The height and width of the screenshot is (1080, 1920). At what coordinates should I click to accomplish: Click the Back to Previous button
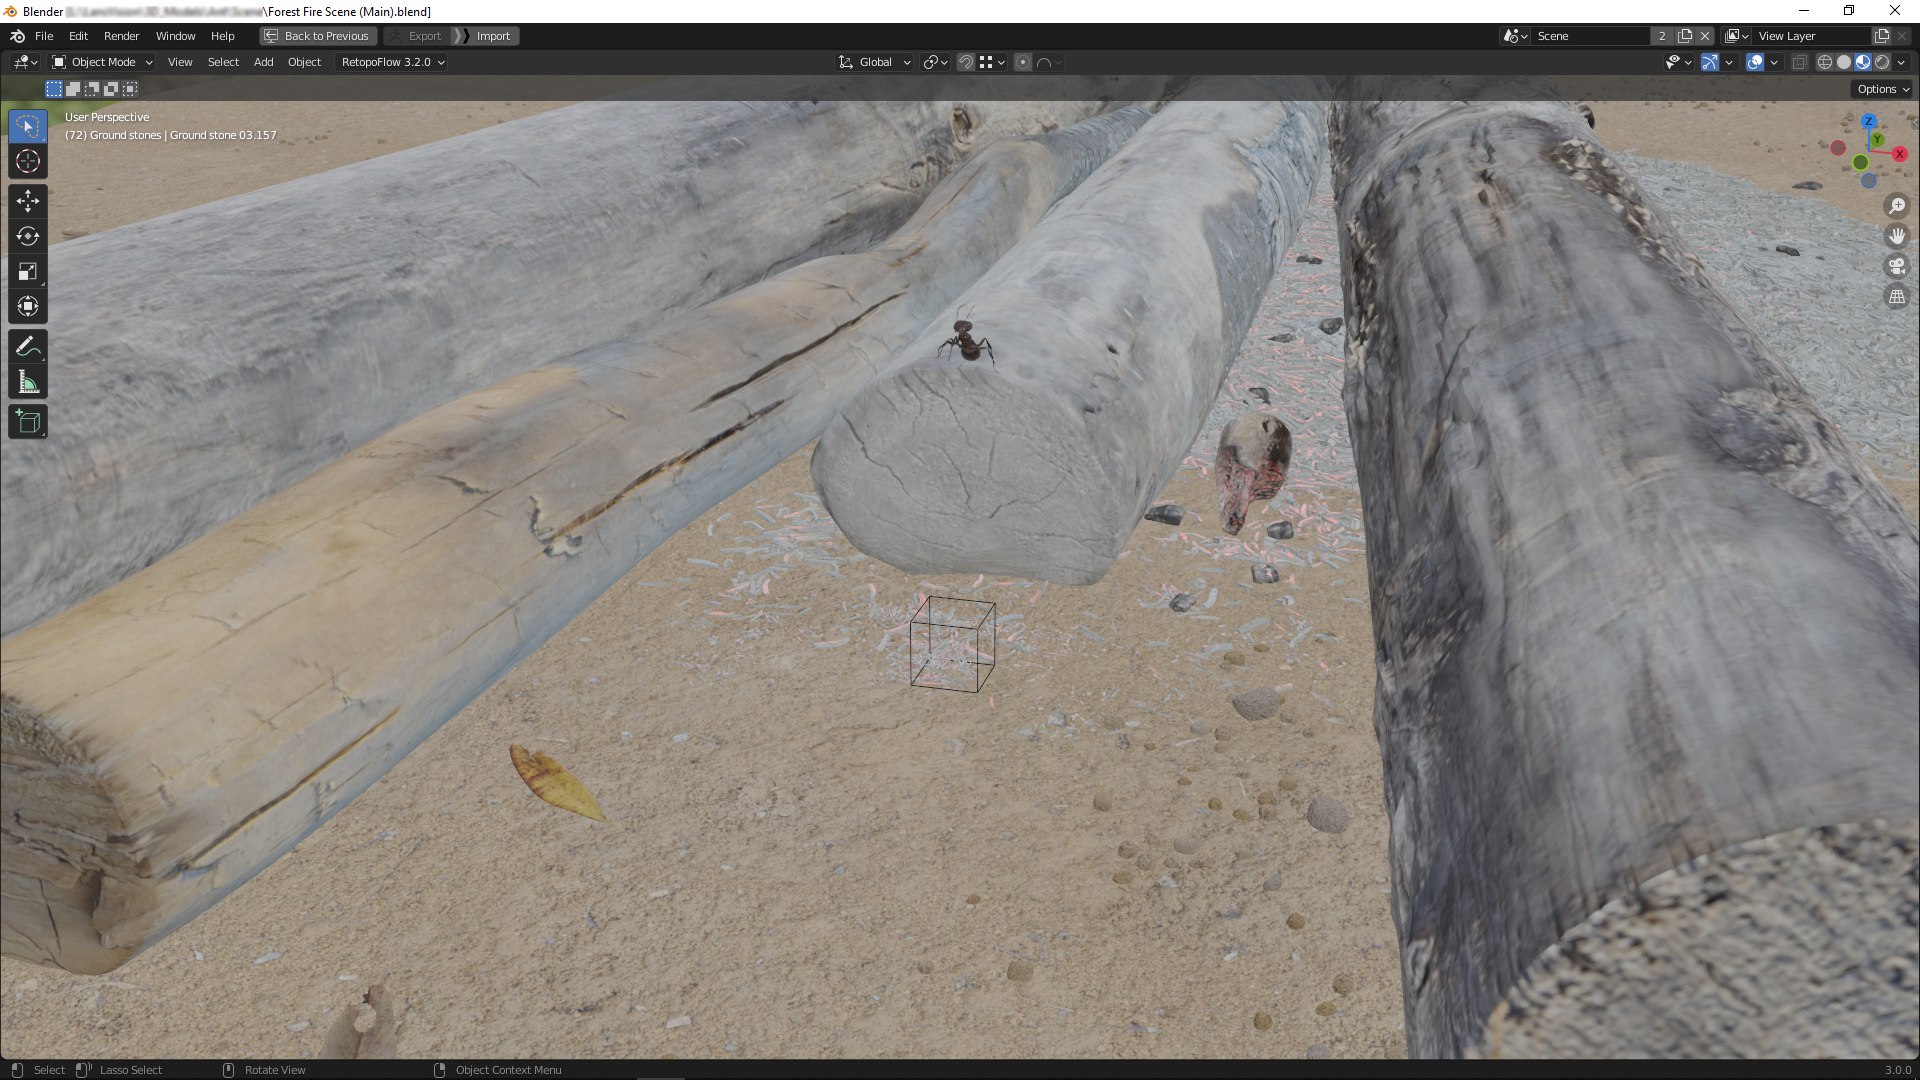point(318,36)
